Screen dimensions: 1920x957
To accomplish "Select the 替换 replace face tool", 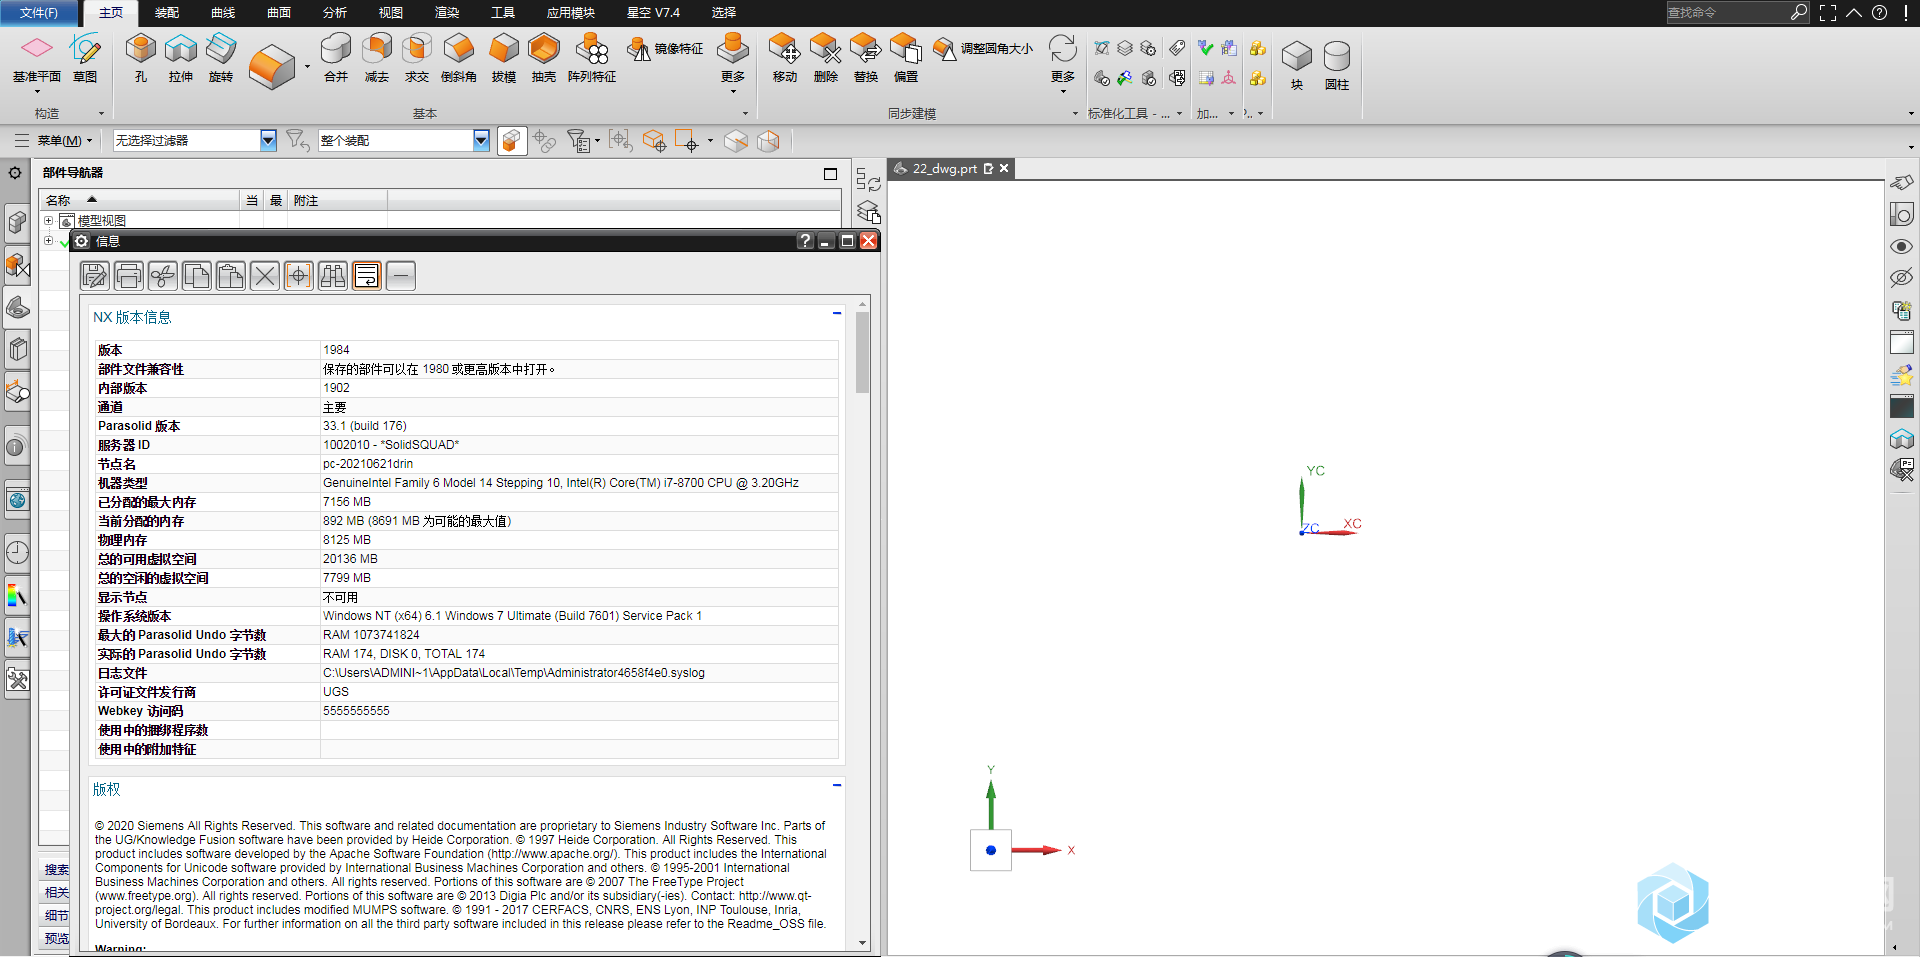I will (866, 58).
